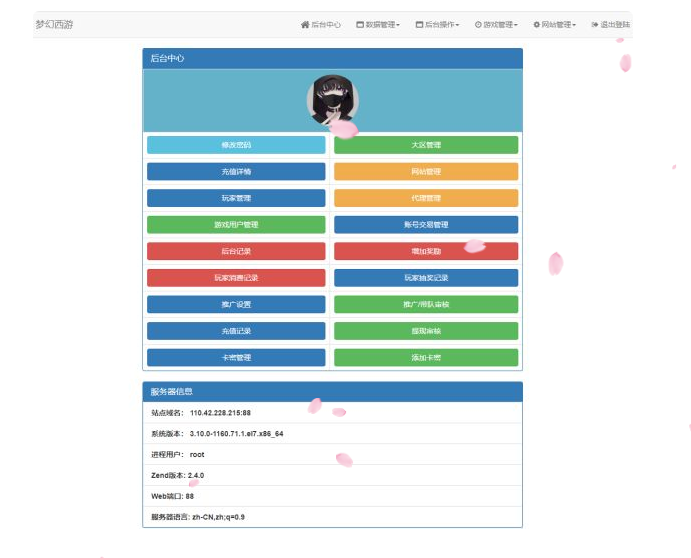This screenshot has width=691, height=558.
Task: Click the green 添加卡密 button
Action: click(426, 357)
